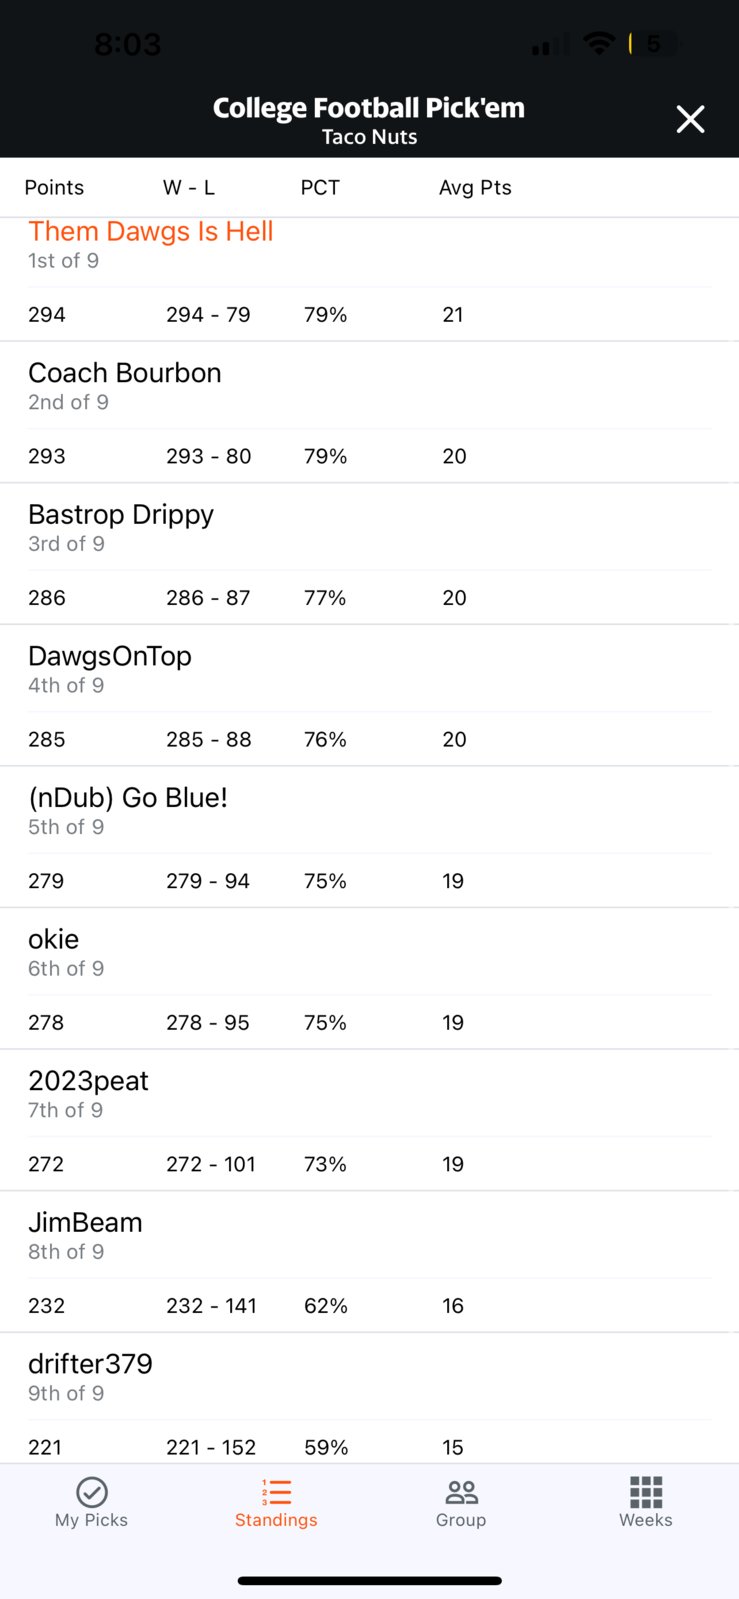Open the Weeks grid icon
The width and height of the screenshot is (739, 1599).
click(x=646, y=1492)
